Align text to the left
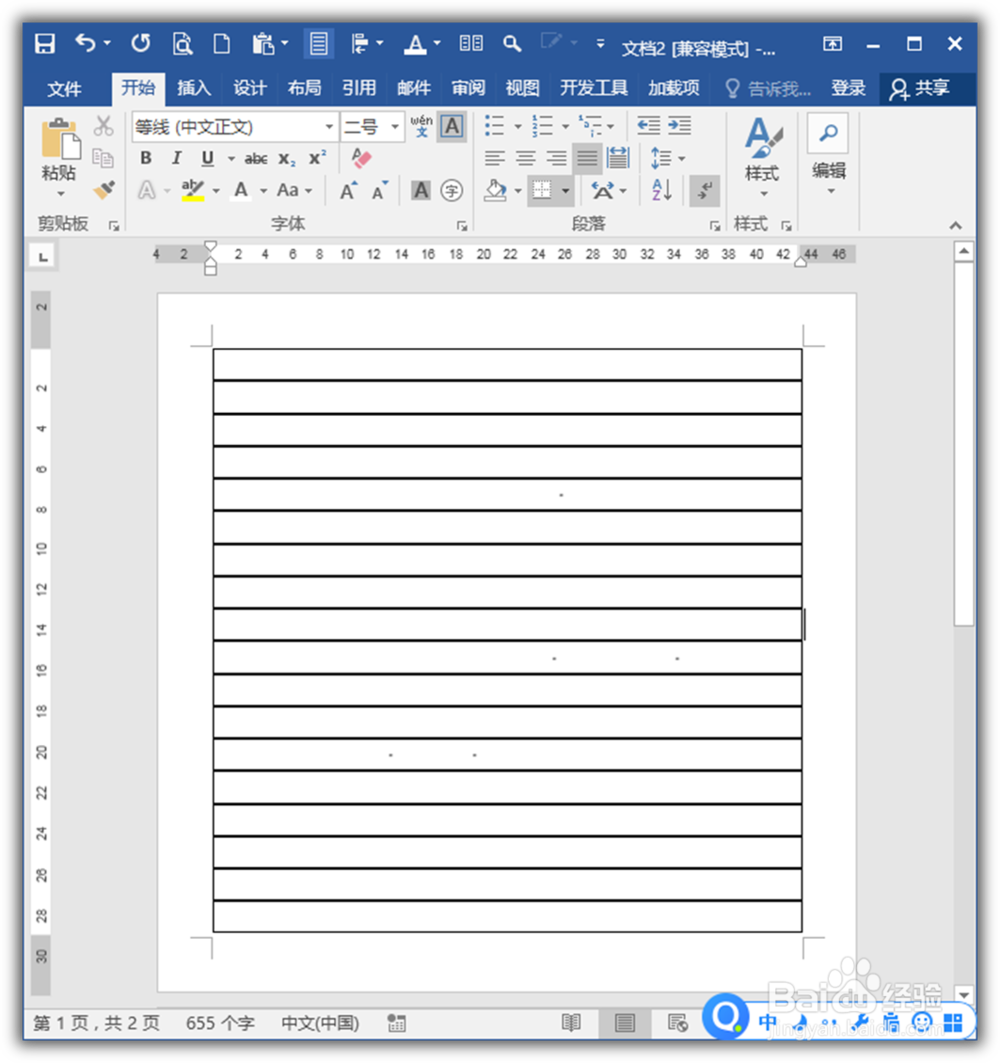The image size is (1000, 1063). pyautogui.click(x=495, y=159)
